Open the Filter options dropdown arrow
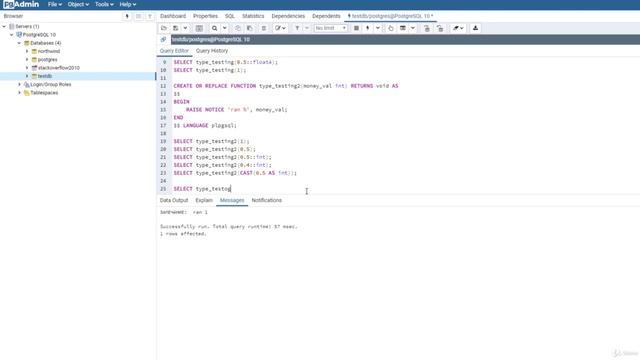640x360 pixels. point(307,28)
